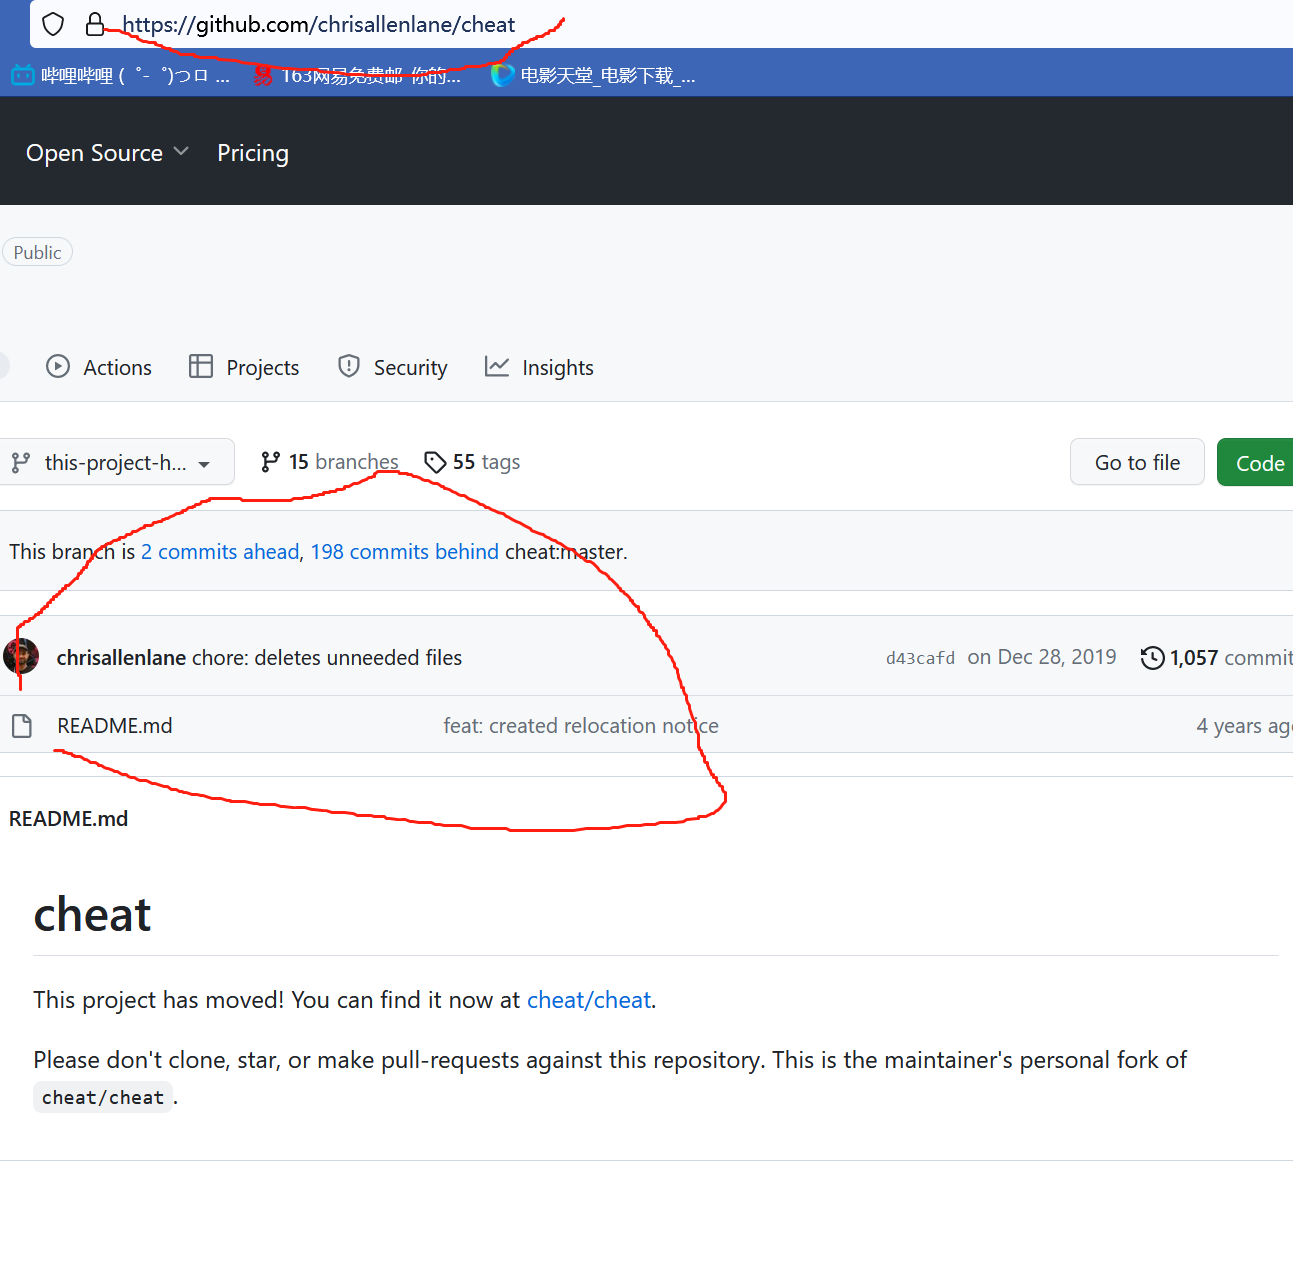Screen dimensions: 1293x1284
Task: Open commit message chore: deletes unneeded files
Action: [x=327, y=658]
